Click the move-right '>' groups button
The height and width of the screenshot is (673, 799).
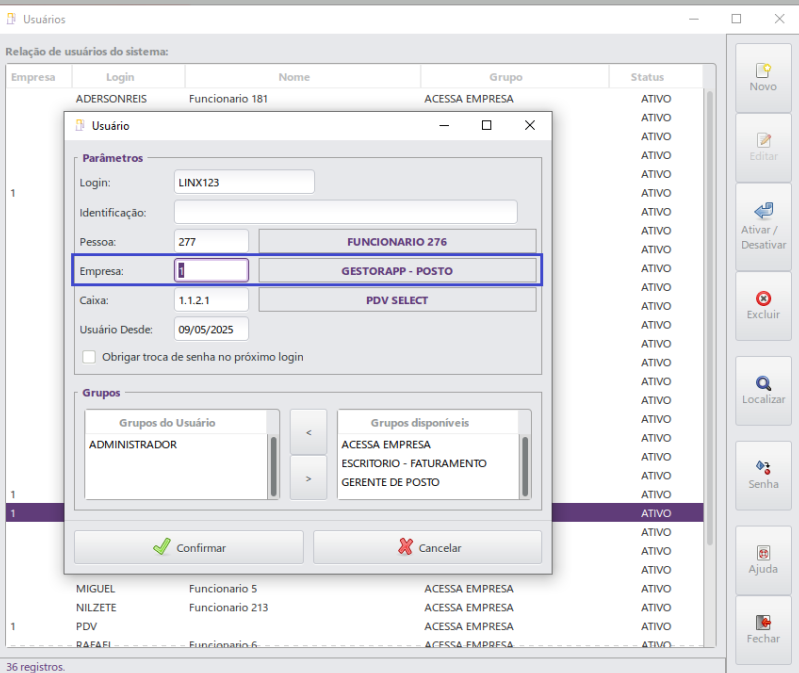[x=308, y=478]
